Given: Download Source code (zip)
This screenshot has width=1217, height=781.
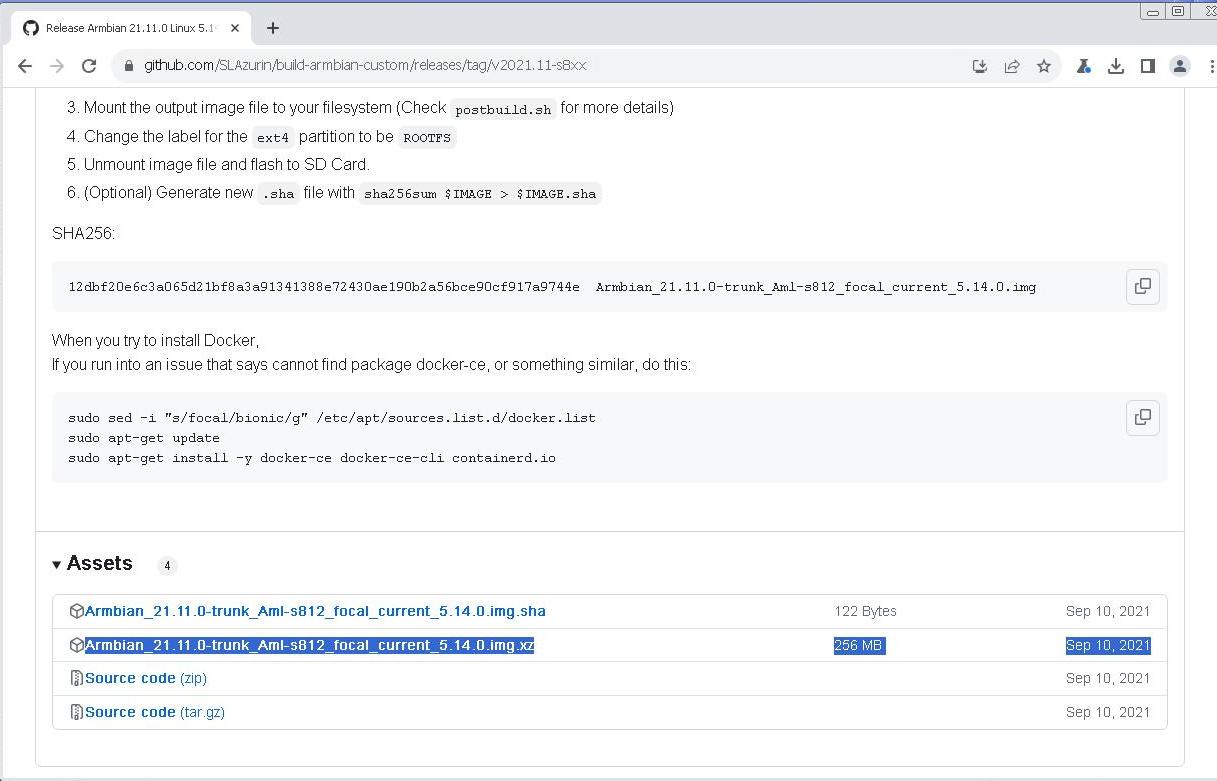Looking at the screenshot, I should (146, 678).
